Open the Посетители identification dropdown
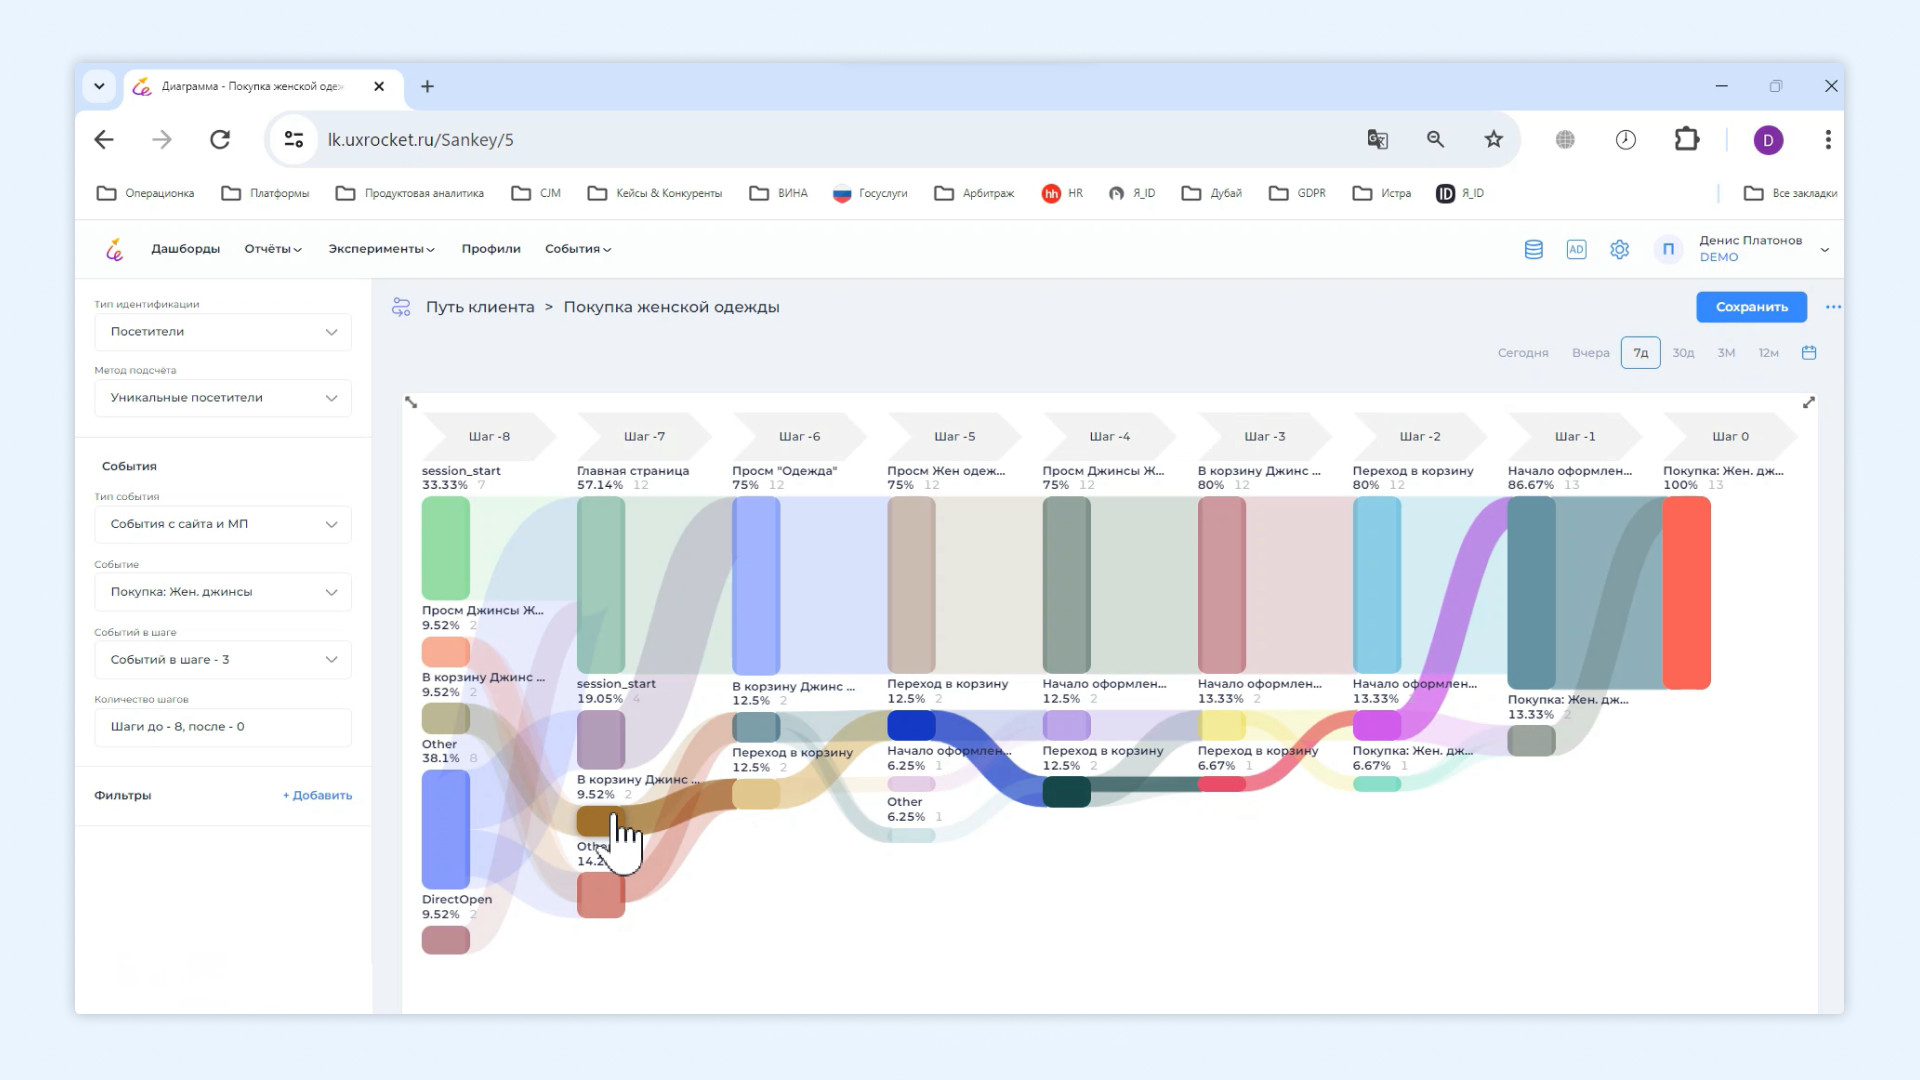The width and height of the screenshot is (1920, 1080). pos(223,332)
